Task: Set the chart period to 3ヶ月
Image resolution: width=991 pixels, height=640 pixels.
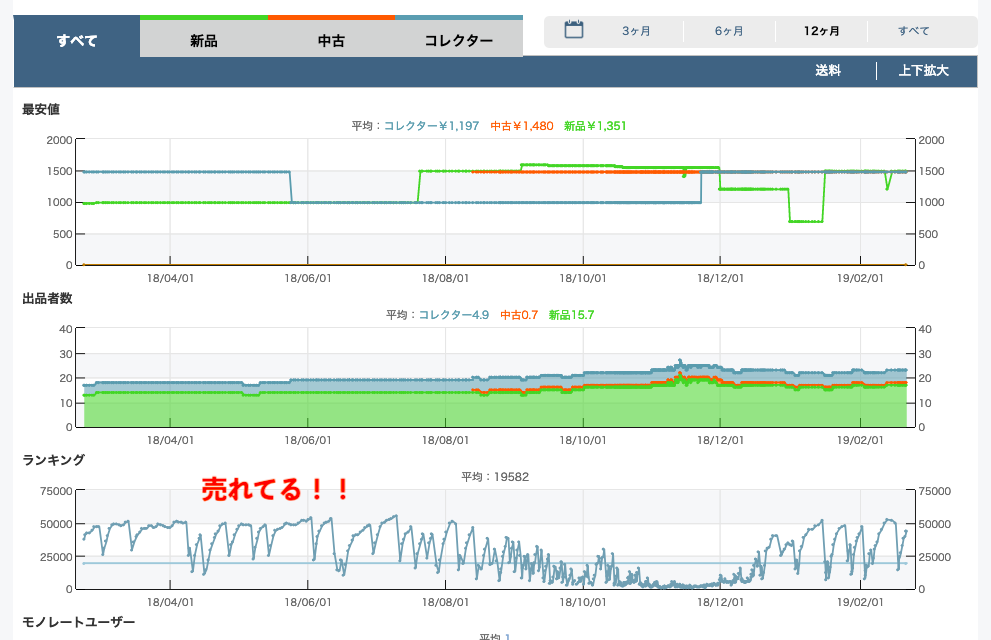Action: (636, 31)
